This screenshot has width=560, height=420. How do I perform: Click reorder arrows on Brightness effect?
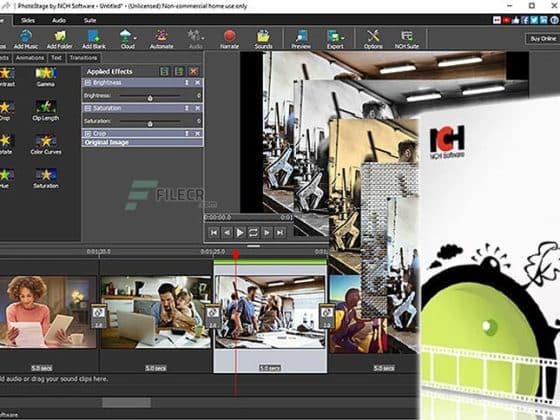tap(186, 83)
